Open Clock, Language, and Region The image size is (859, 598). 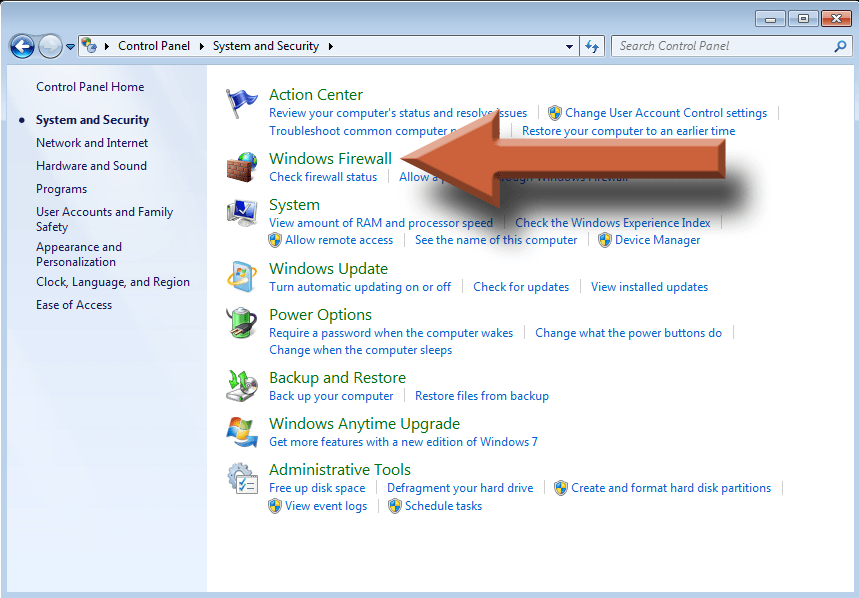[113, 282]
